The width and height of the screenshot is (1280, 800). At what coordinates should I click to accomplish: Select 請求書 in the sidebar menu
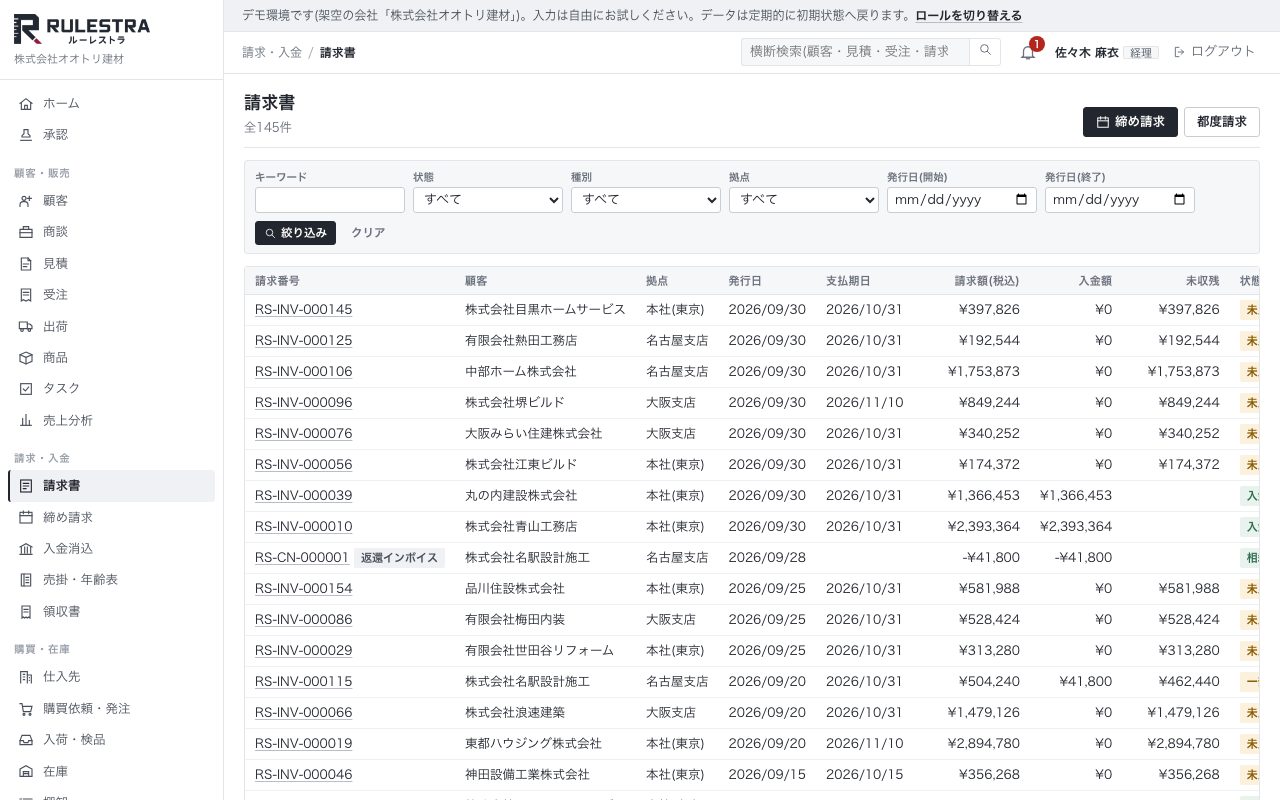[111, 486]
